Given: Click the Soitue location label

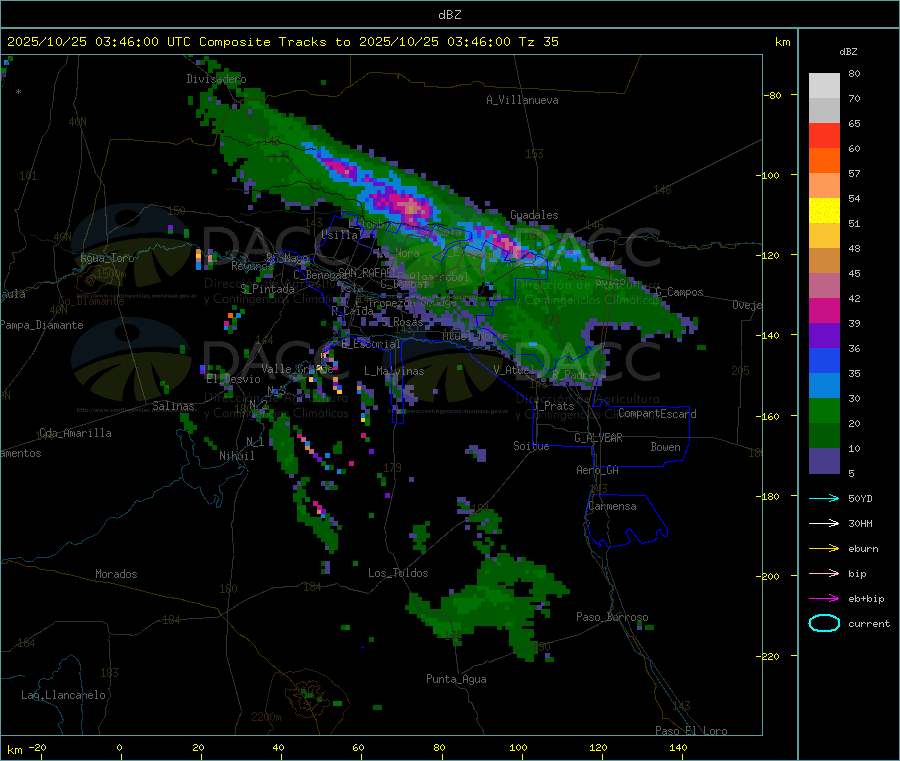Looking at the screenshot, I should point(531,446).
